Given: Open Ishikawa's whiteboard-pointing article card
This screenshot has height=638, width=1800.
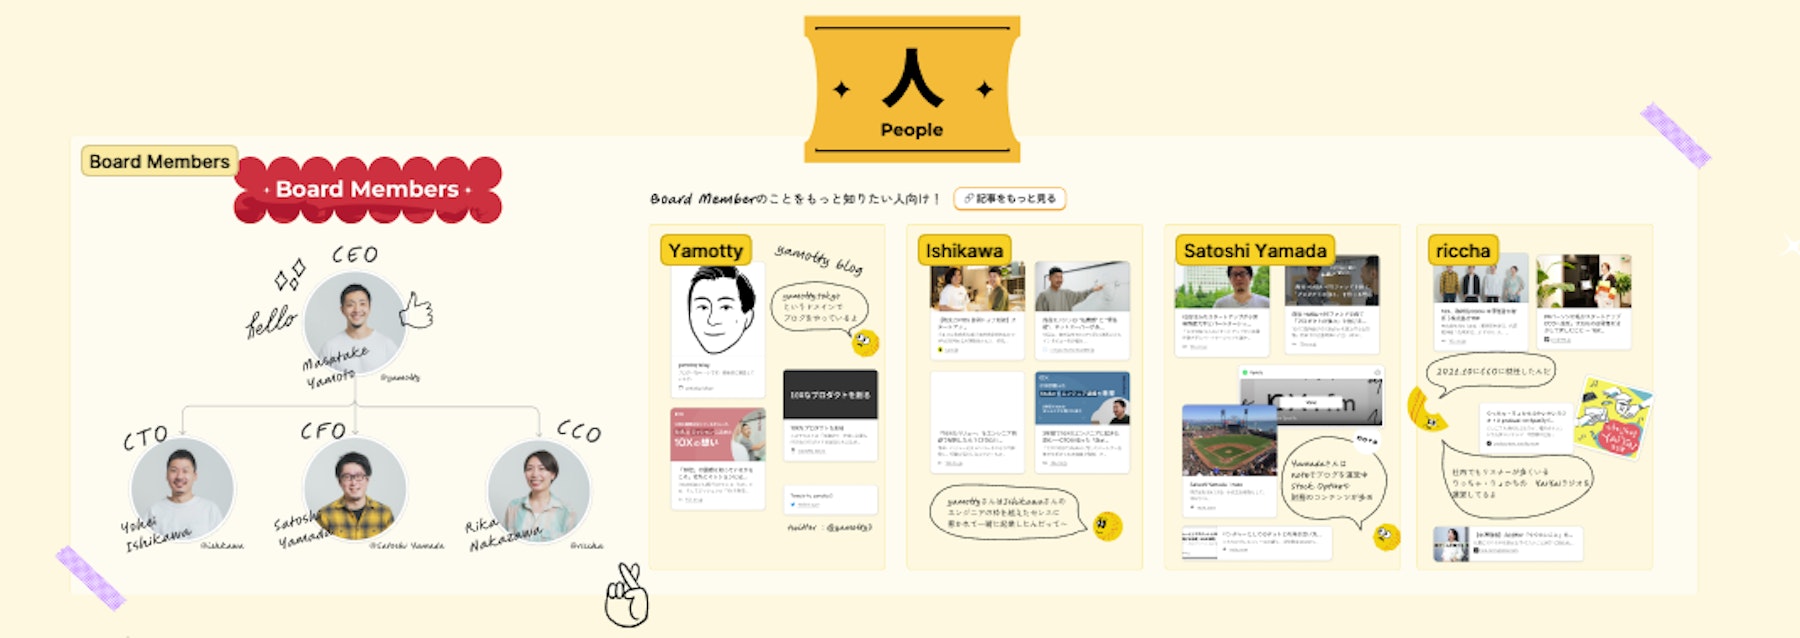Looking at the screenshot, I should click(1082, 310).
